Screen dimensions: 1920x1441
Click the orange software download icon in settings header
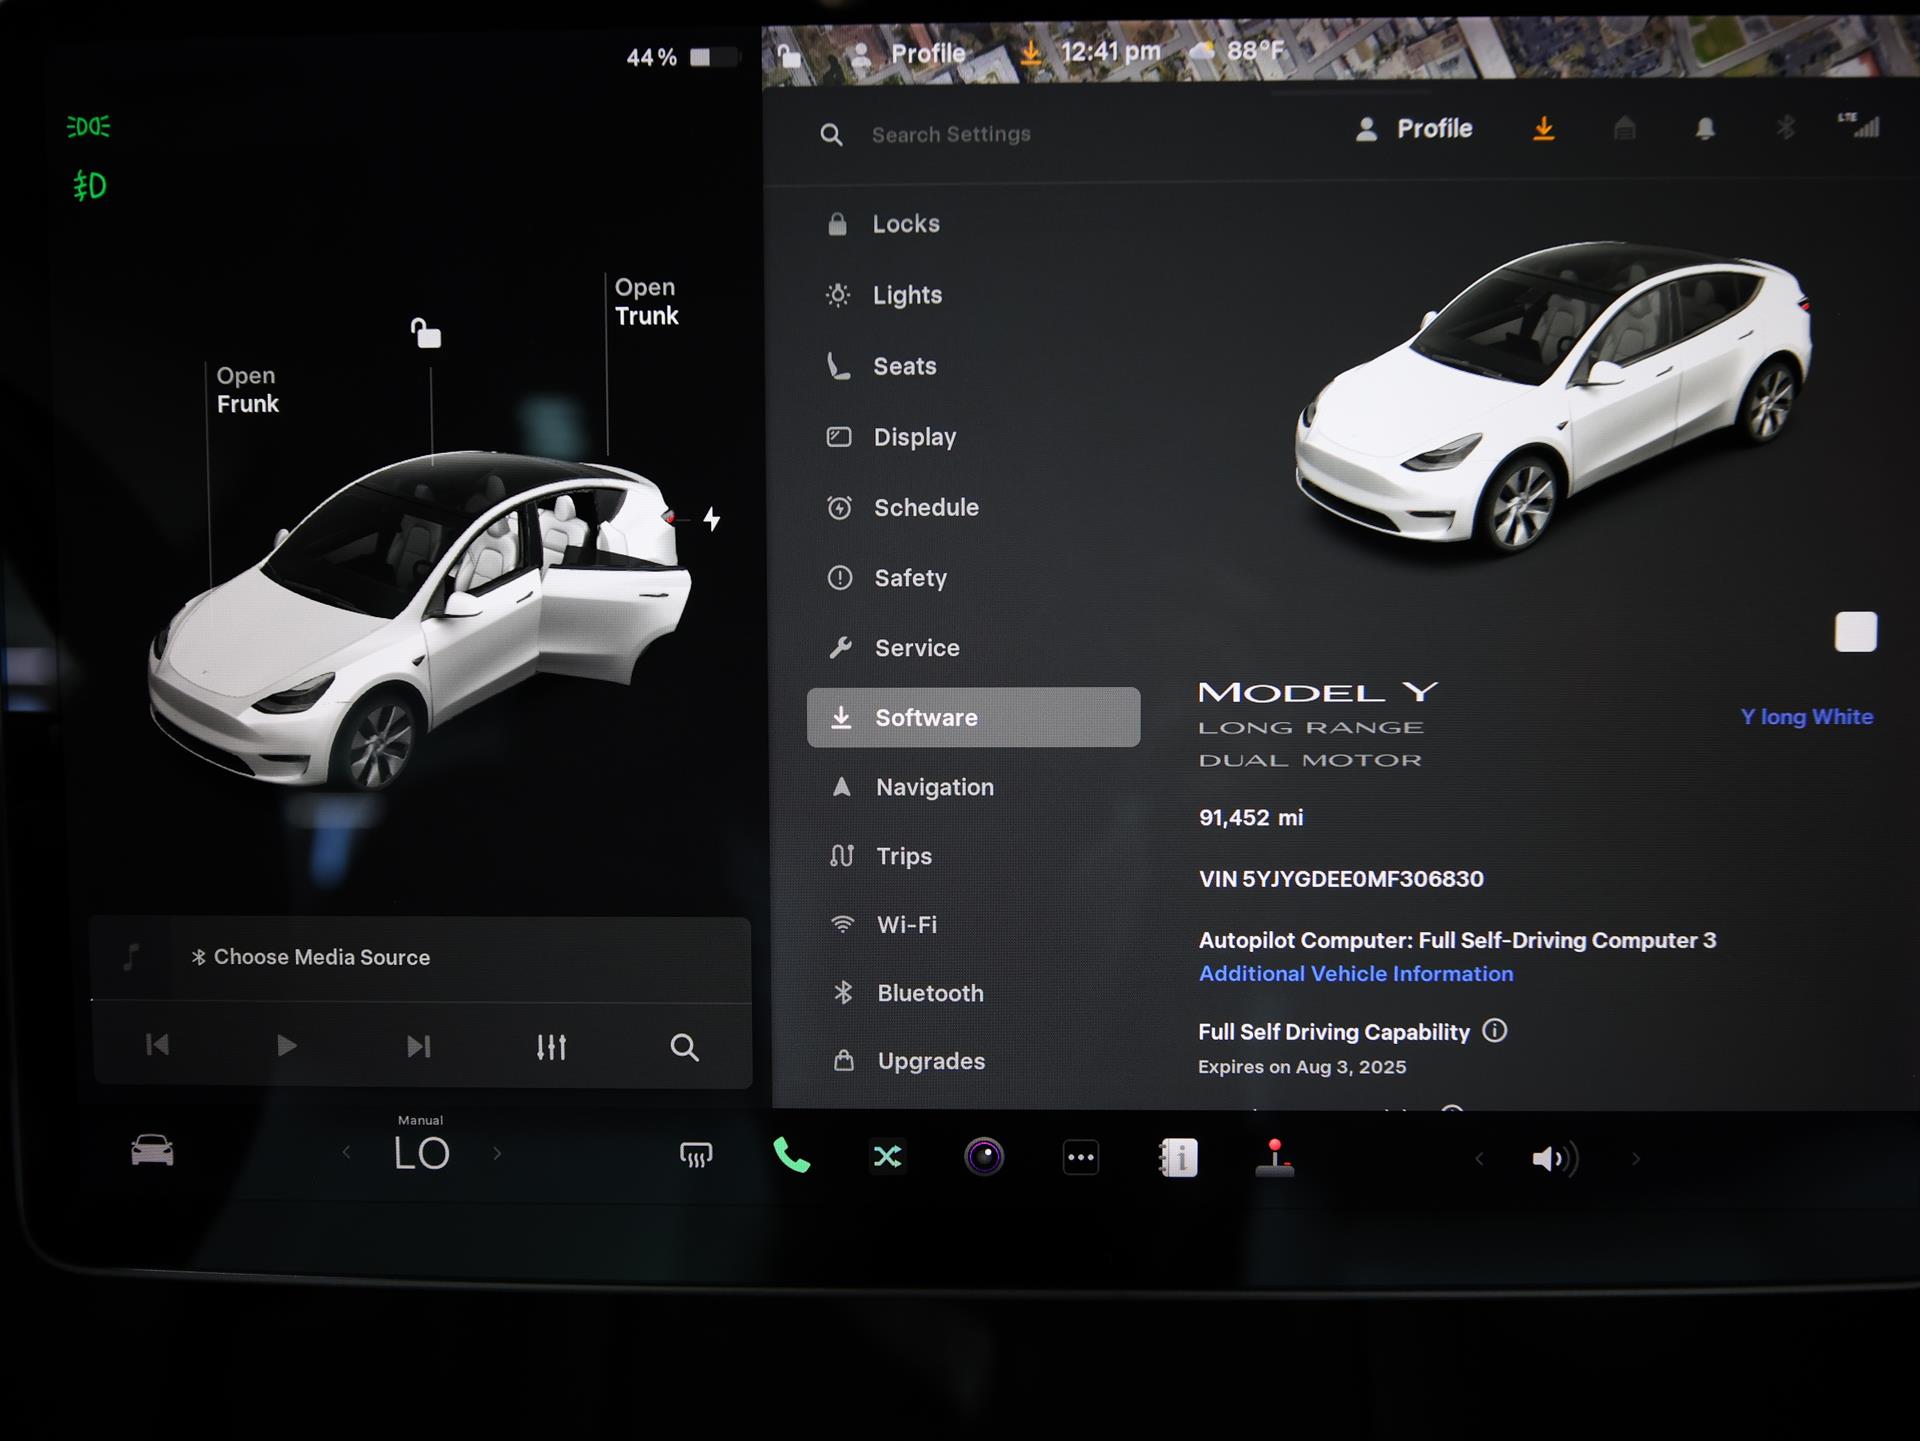point(1544,129)
